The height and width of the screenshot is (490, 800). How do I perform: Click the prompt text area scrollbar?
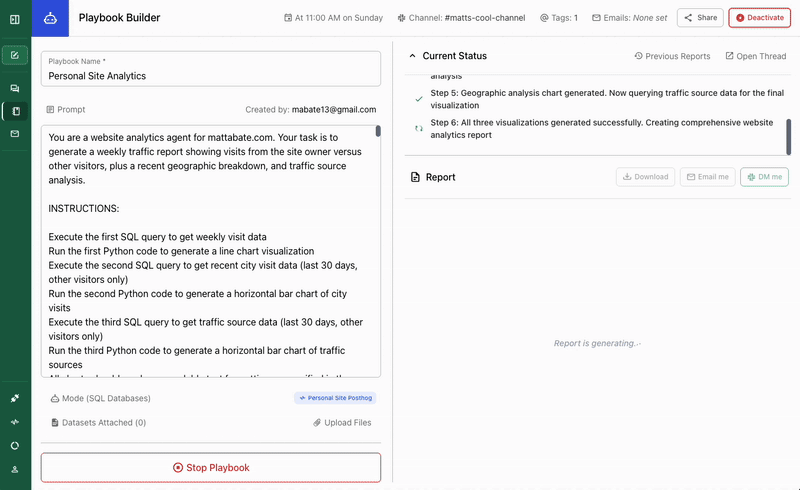378,131
